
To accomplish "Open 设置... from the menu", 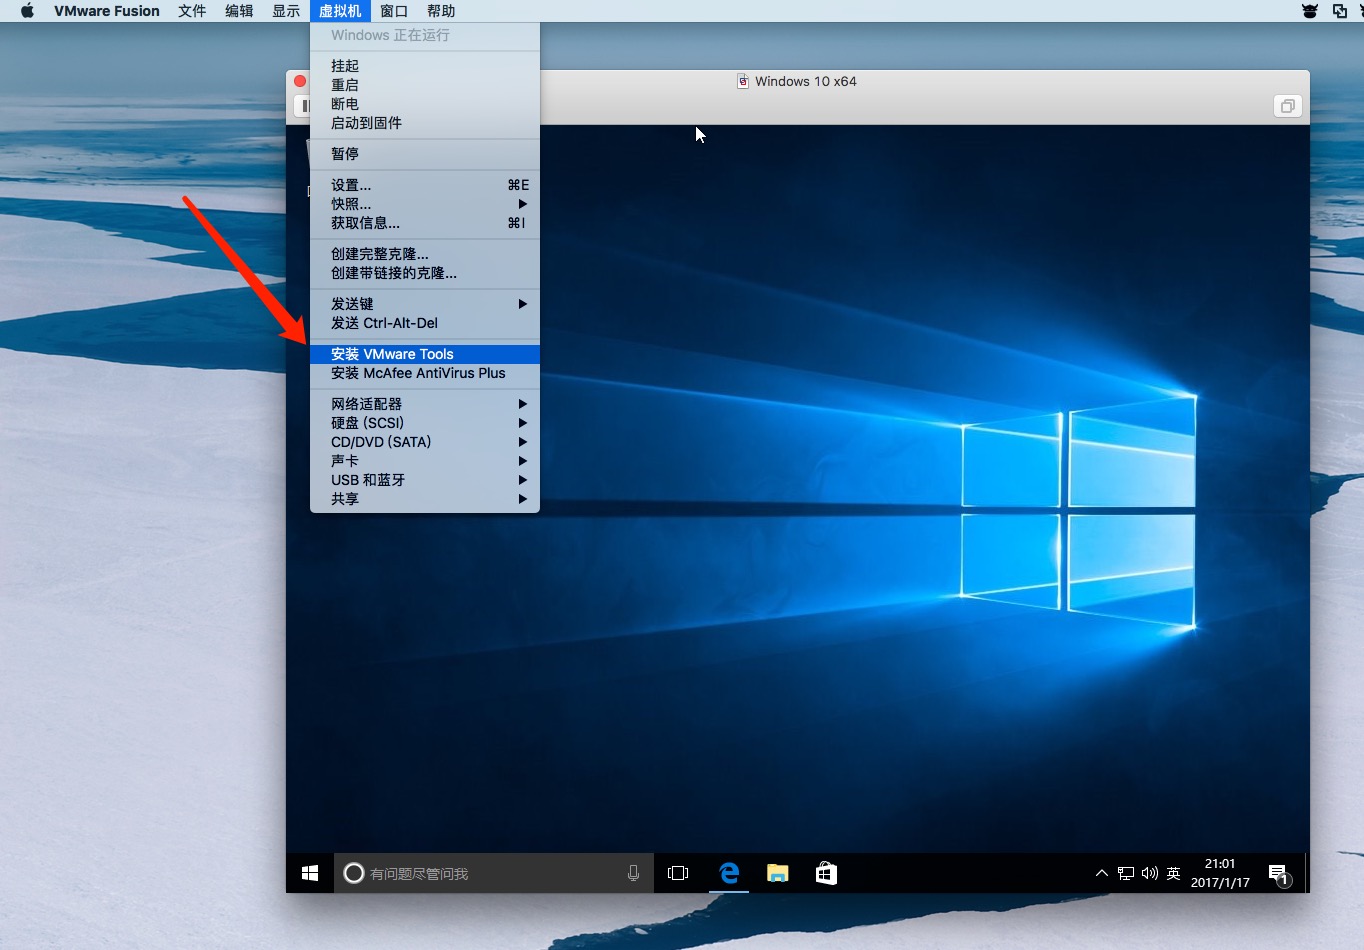I will click(x=425, y=185).
